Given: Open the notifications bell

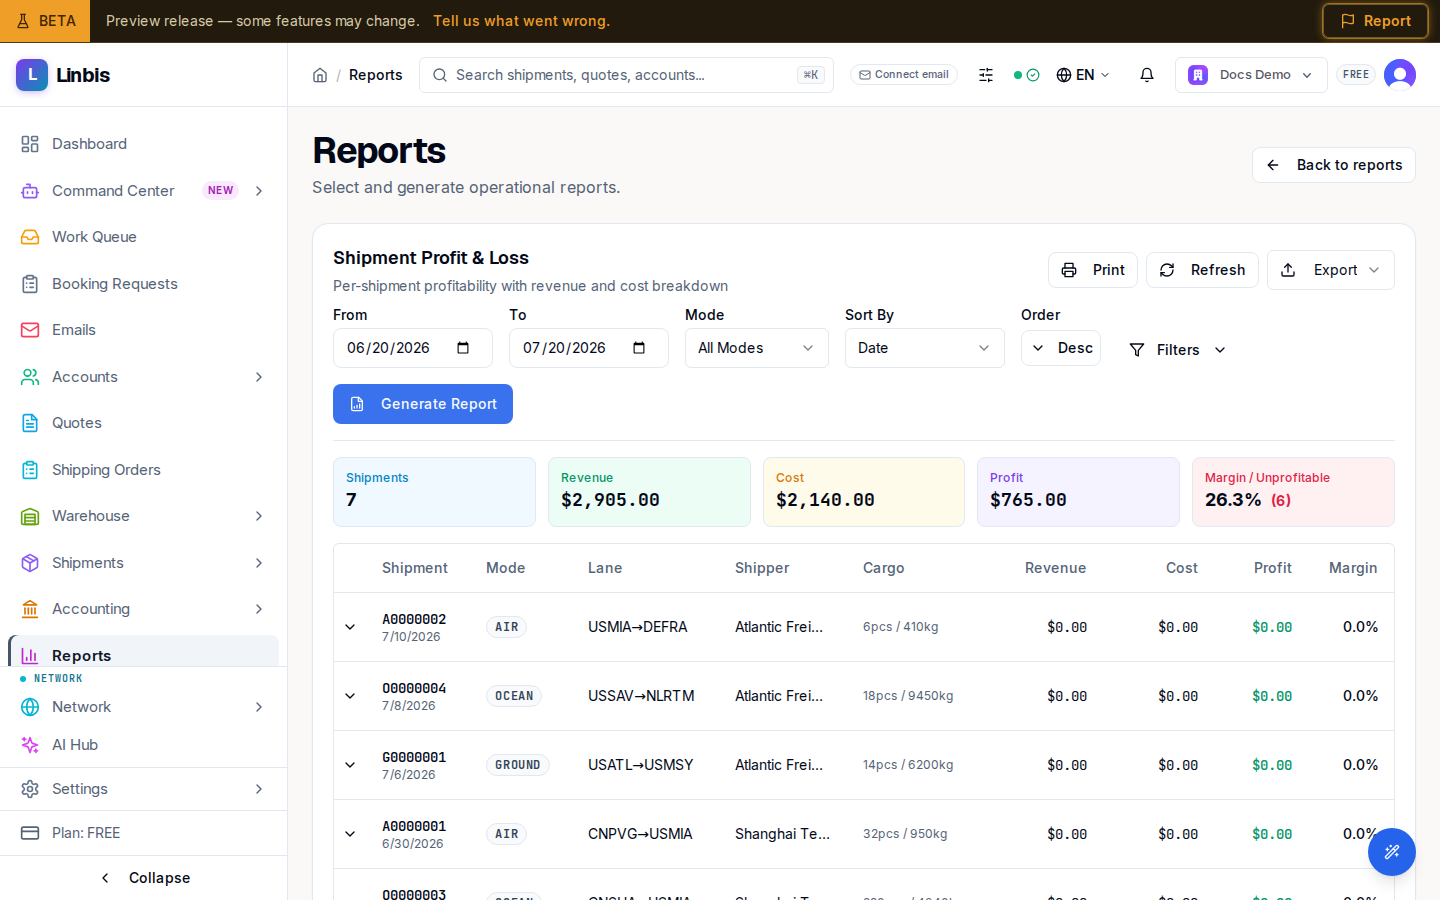Looking at the screenshot, I should 1147,75.
